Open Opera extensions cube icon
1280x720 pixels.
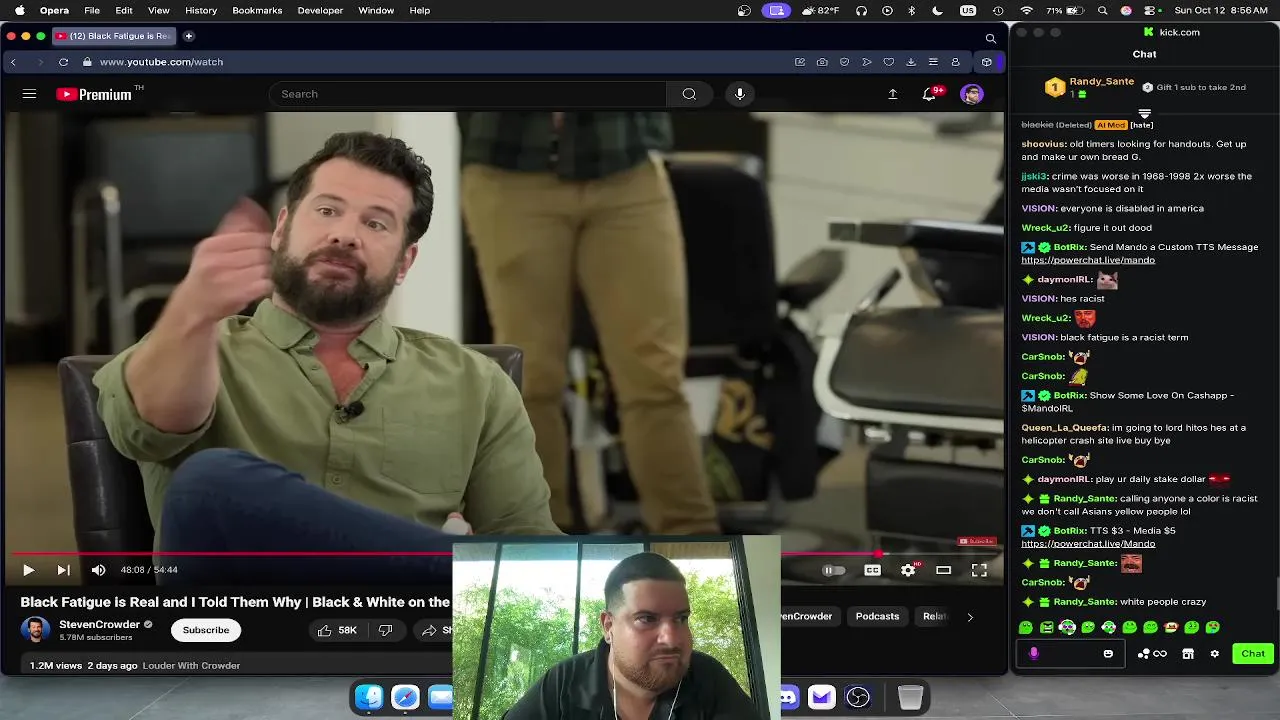pyautogui.click(x=987, y=62)
